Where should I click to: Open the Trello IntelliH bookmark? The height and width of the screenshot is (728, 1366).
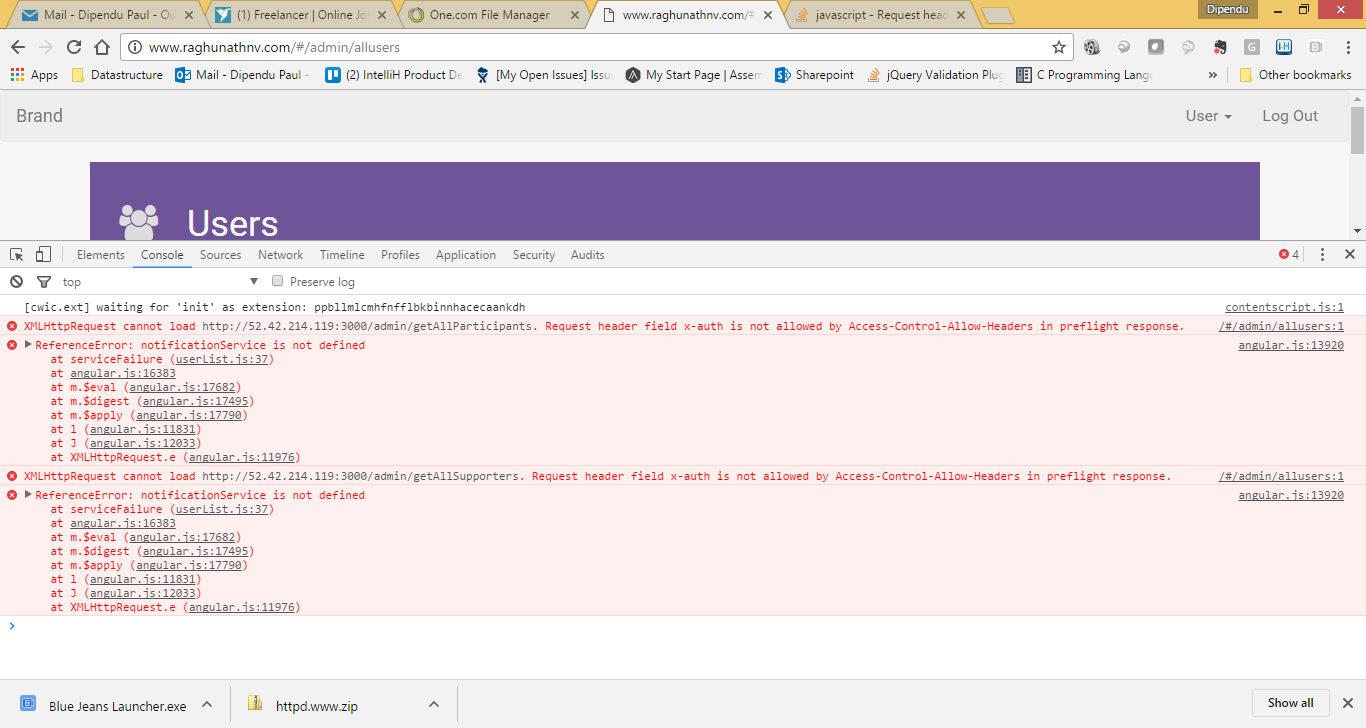coord(394,75)
